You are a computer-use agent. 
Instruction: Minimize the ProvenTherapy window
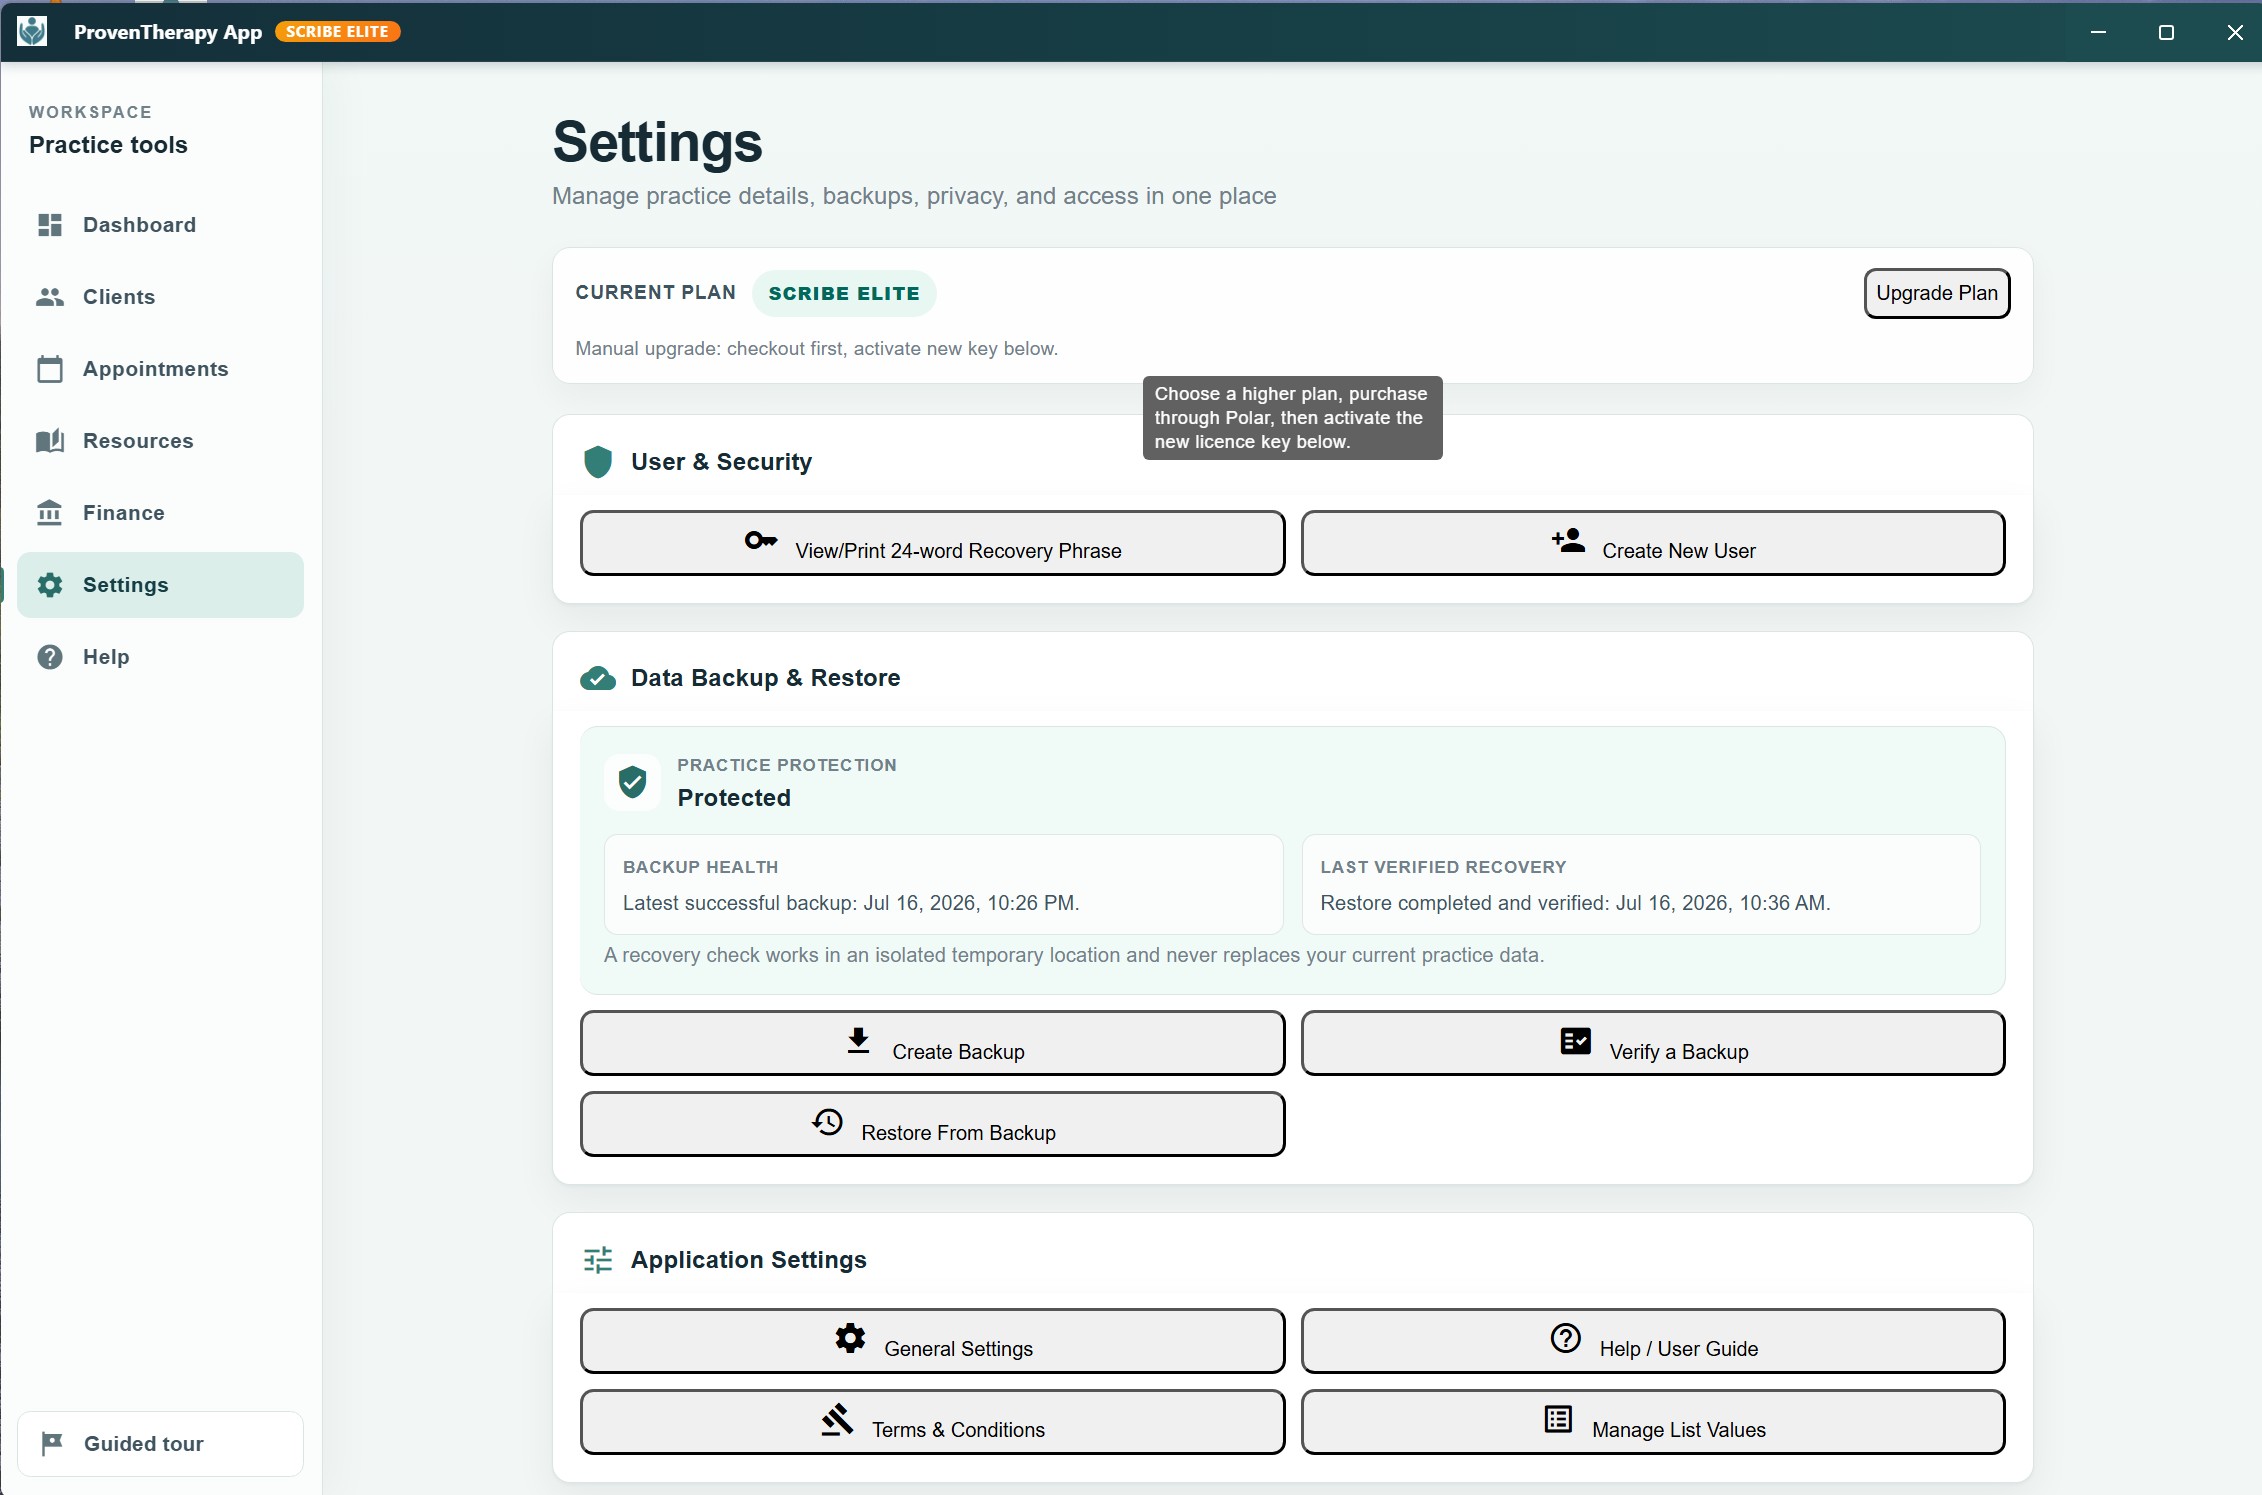[2098, 32]
